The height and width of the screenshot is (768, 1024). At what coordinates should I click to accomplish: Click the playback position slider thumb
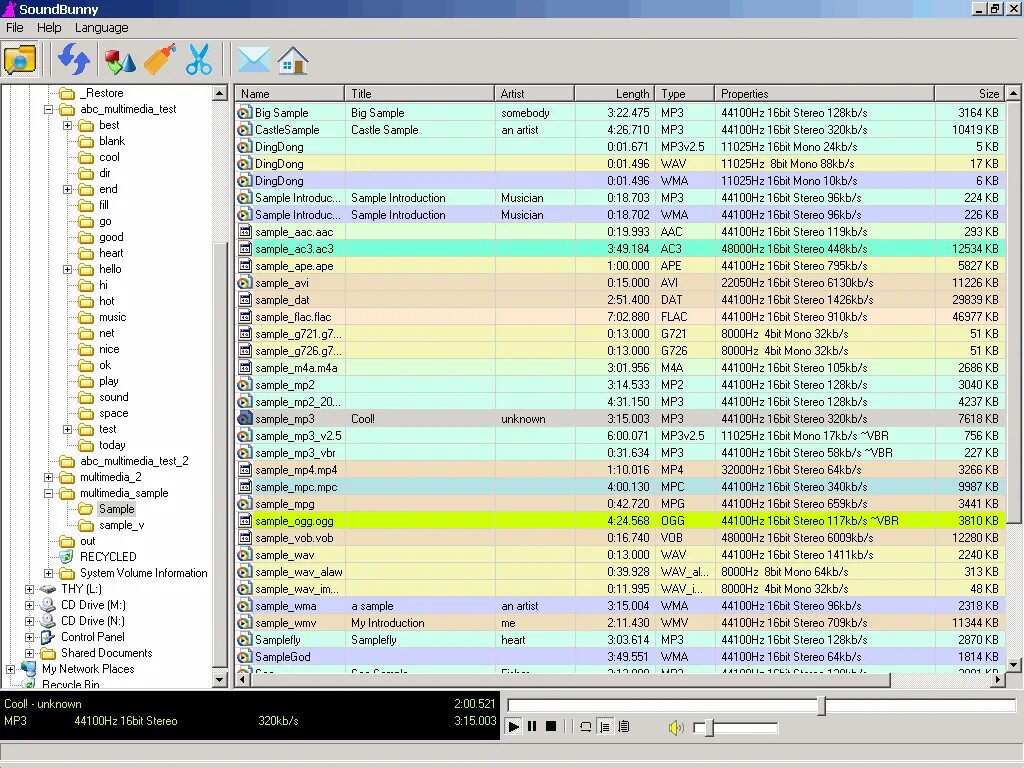[822, 705]
